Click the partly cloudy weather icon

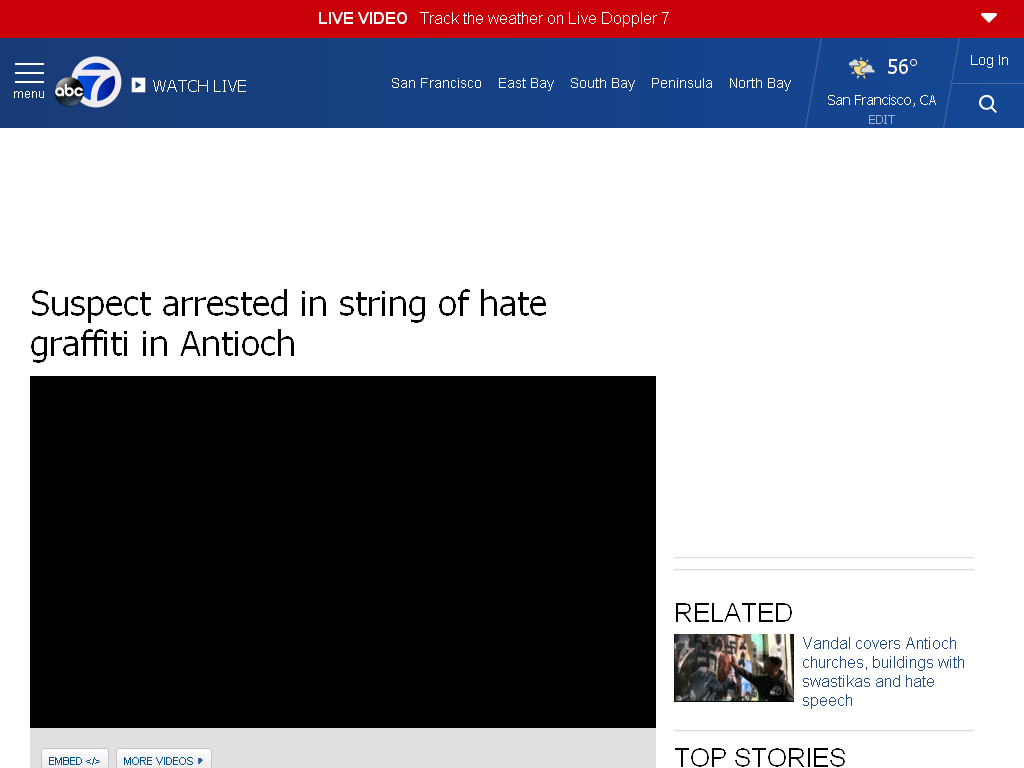tap(861, 67)
